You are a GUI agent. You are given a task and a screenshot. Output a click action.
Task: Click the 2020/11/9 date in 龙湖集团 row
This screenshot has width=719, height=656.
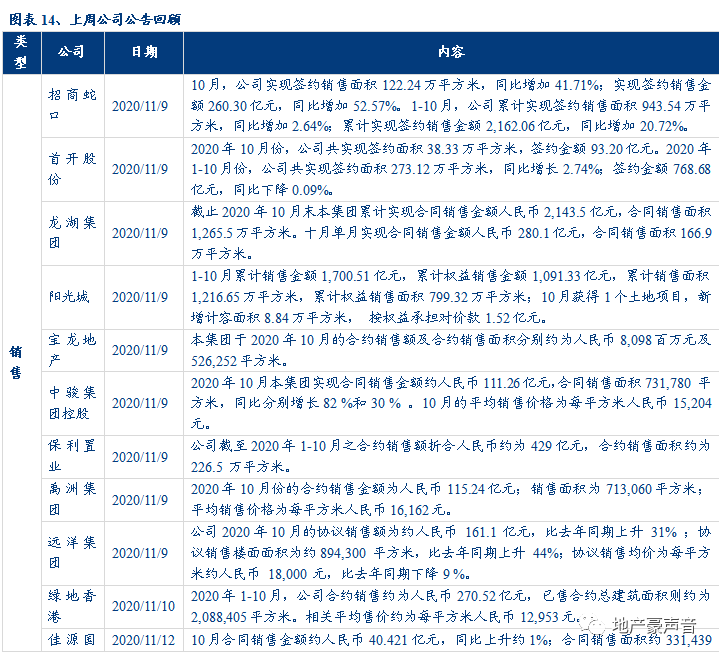pyautogui.click(x=140, y=233)
